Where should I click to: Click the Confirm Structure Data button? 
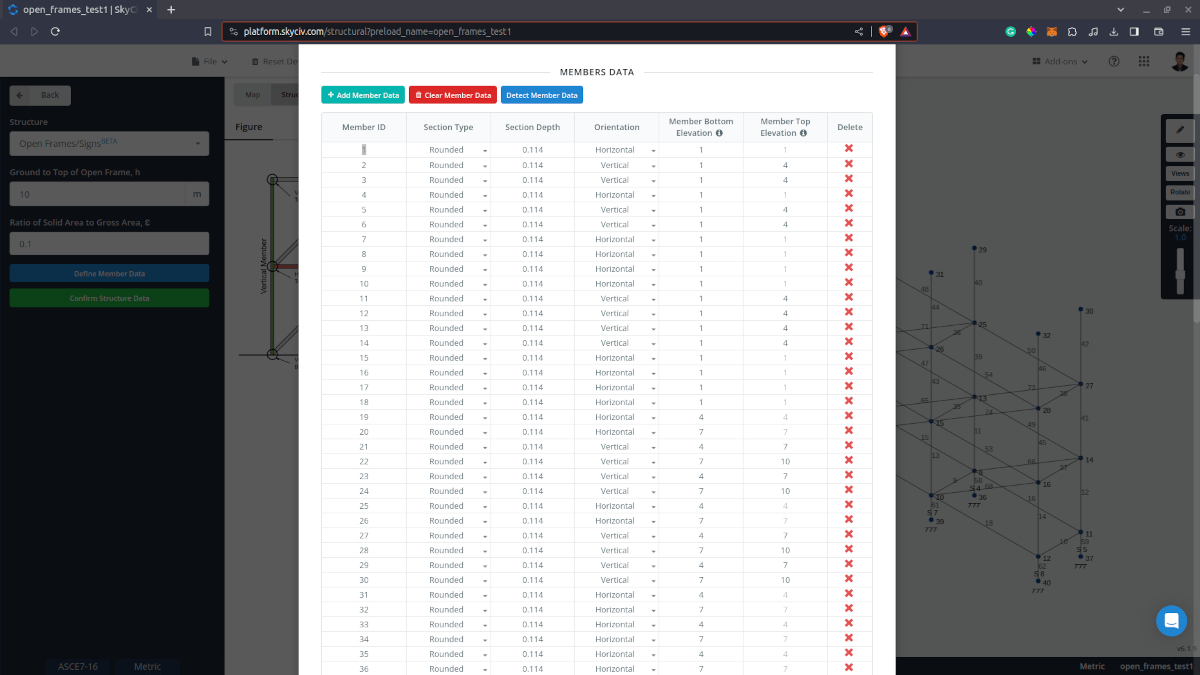(109, 297)
